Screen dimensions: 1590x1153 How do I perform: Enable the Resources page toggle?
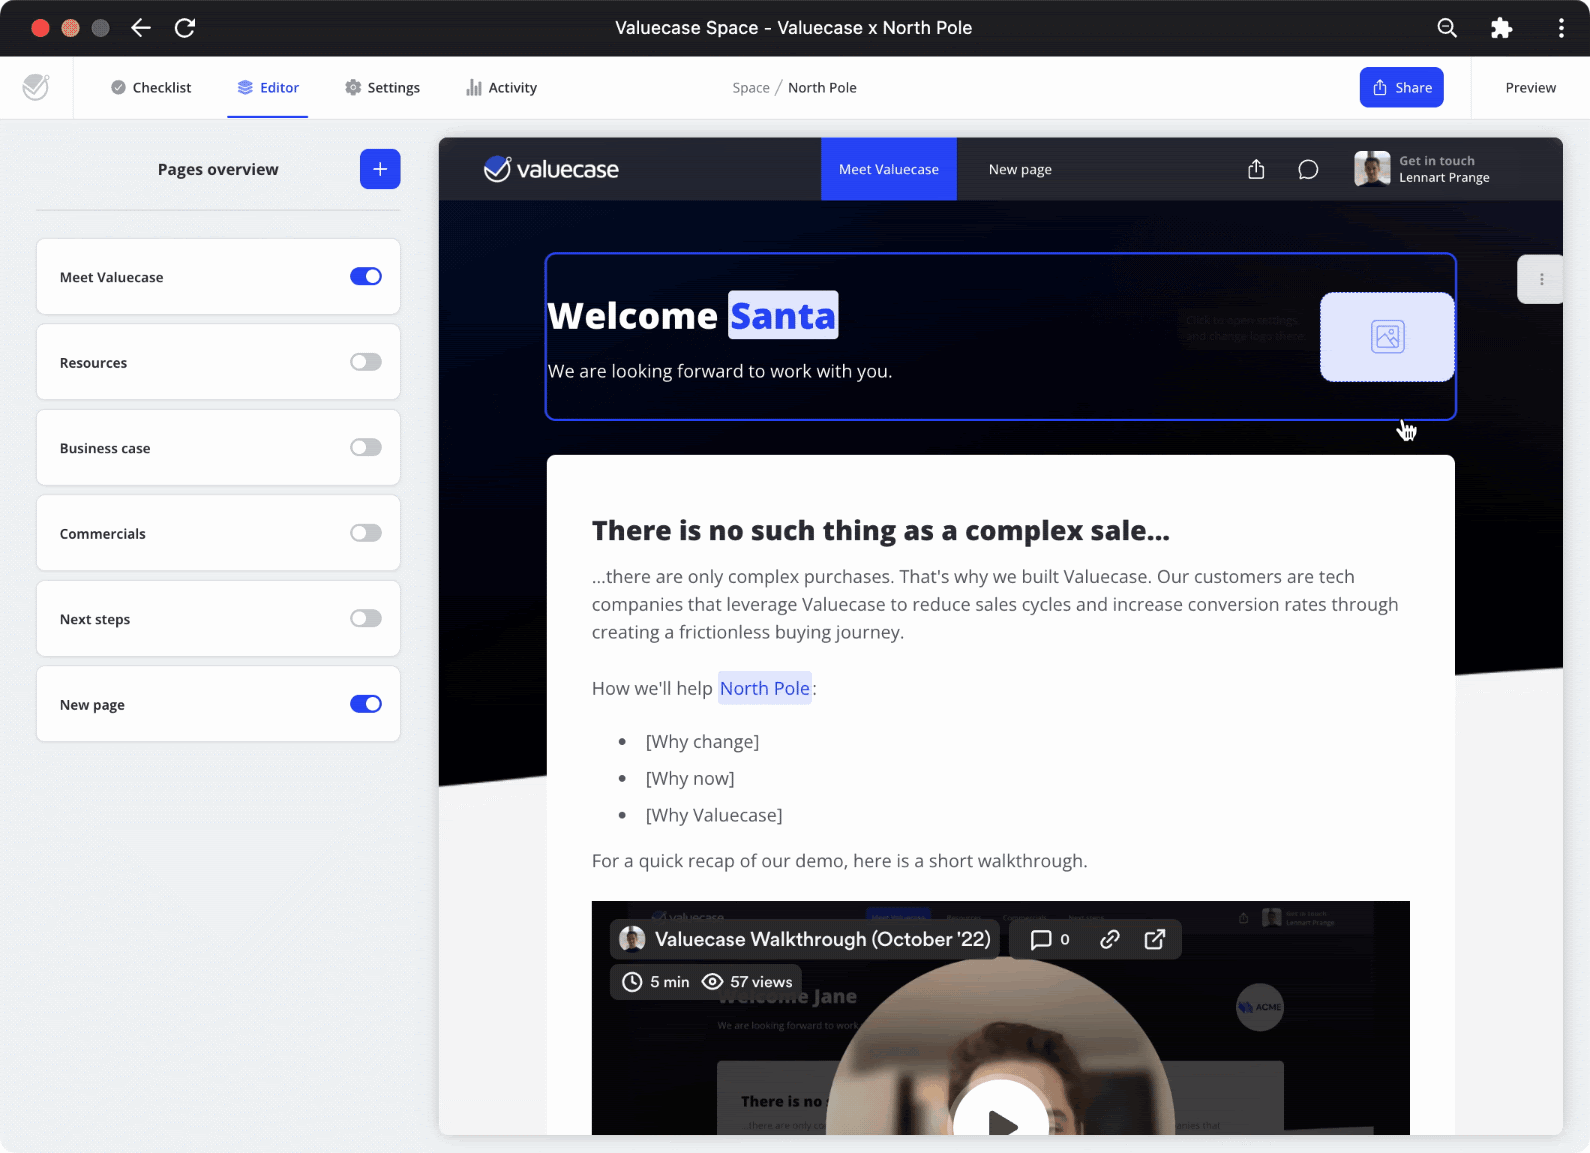coord(366,362)
